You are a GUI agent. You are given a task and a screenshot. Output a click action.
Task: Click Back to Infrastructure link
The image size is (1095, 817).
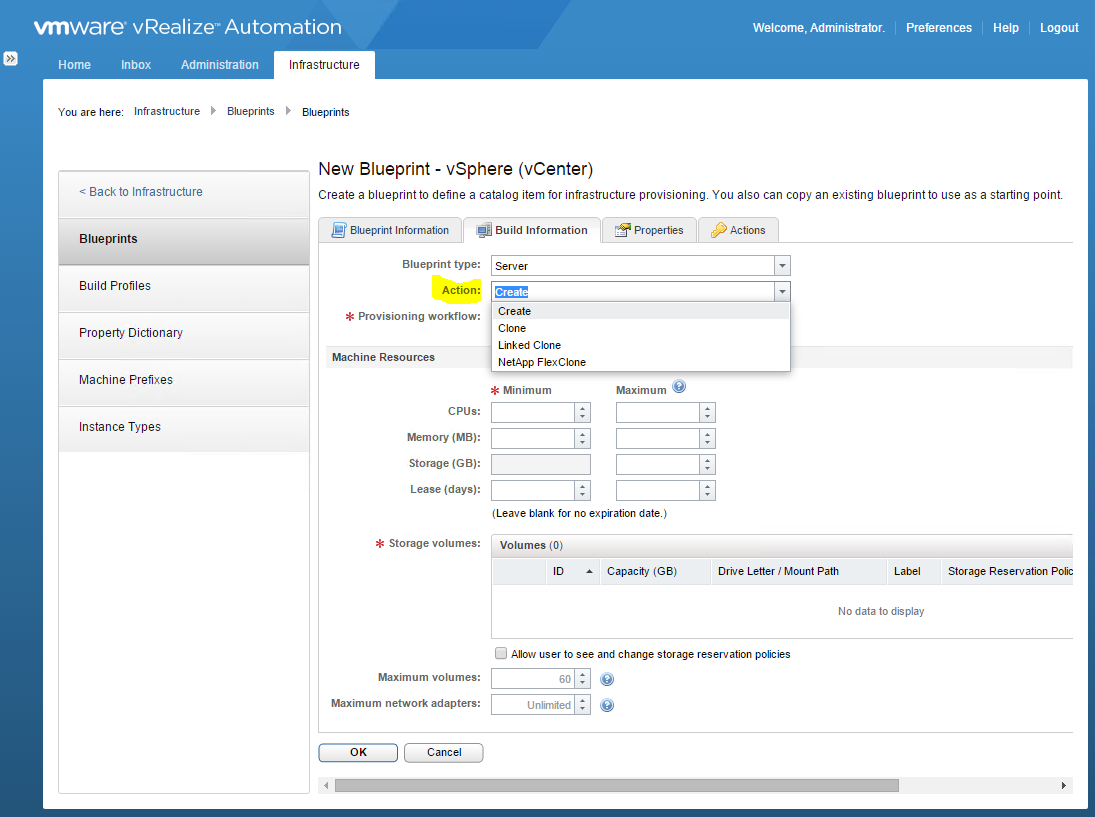click(141, 191)
